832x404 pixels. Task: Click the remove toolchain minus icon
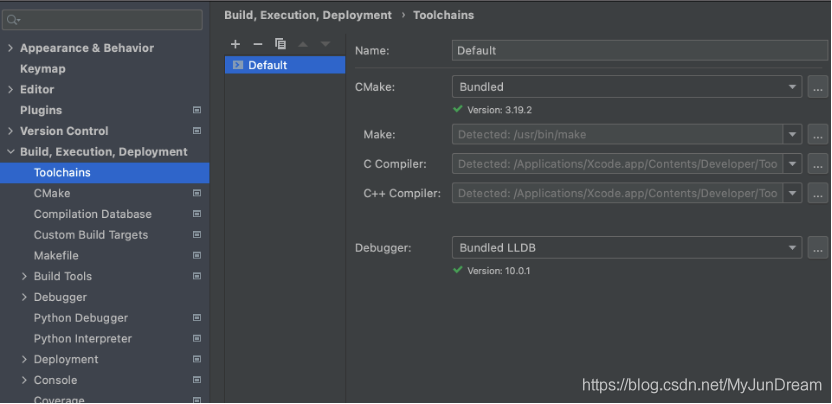[258, 44]
